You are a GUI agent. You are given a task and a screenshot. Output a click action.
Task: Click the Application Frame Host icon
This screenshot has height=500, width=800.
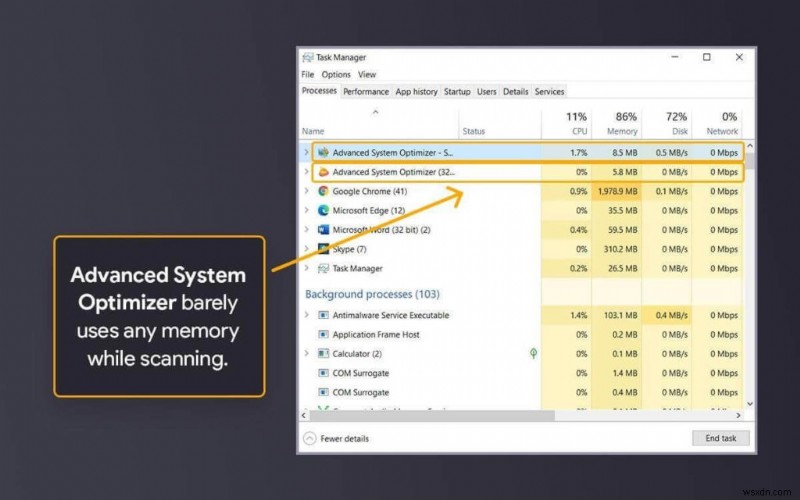(x=323, y=335)
